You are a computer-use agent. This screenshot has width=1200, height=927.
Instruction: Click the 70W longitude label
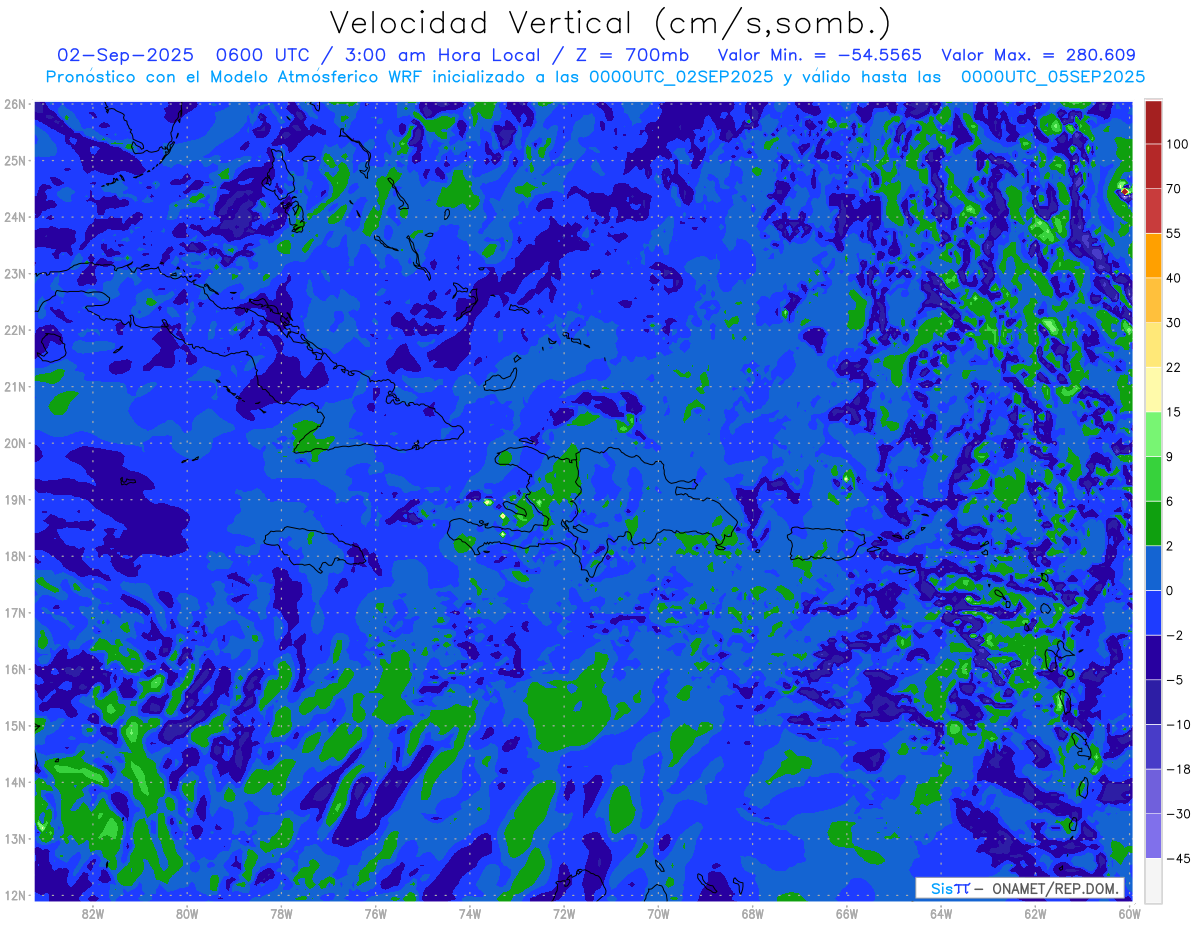(658, 913)
